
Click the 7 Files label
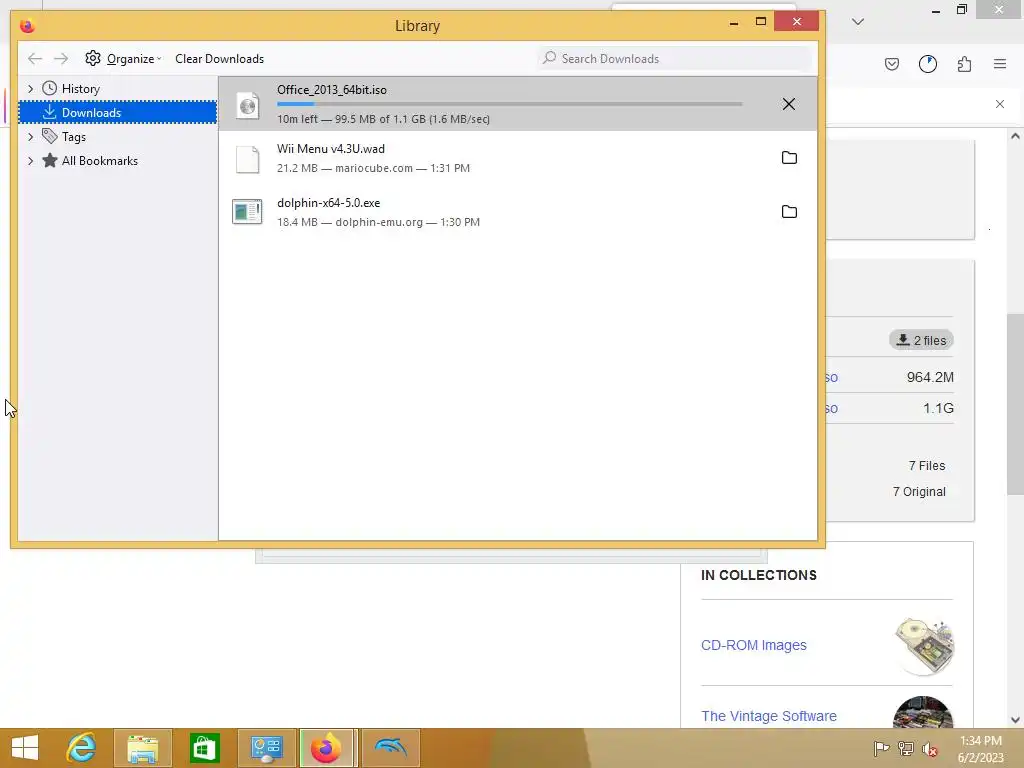pyautogui.click(x=927, y=466)
